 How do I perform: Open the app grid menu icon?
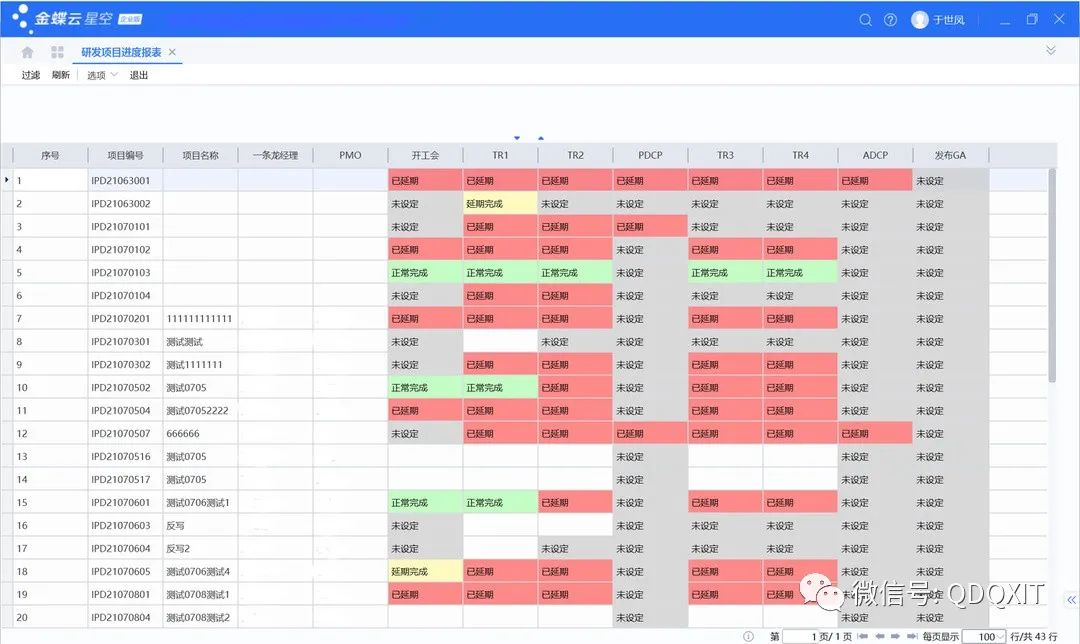(57, 52)
